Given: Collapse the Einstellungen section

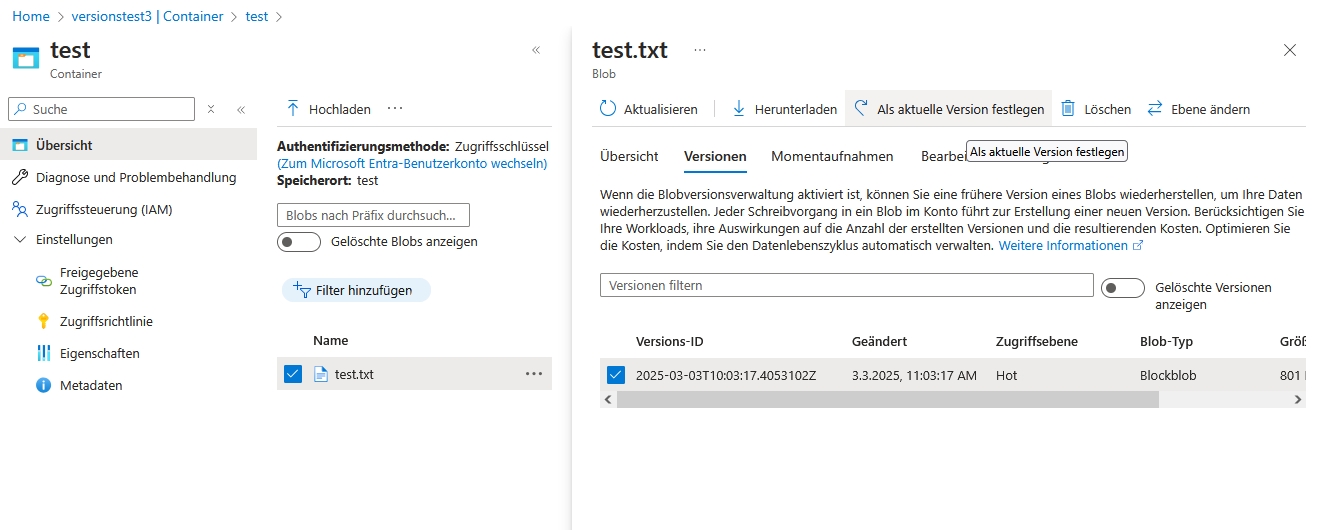Looking at the screenshot, I should [x=20, y=240].
